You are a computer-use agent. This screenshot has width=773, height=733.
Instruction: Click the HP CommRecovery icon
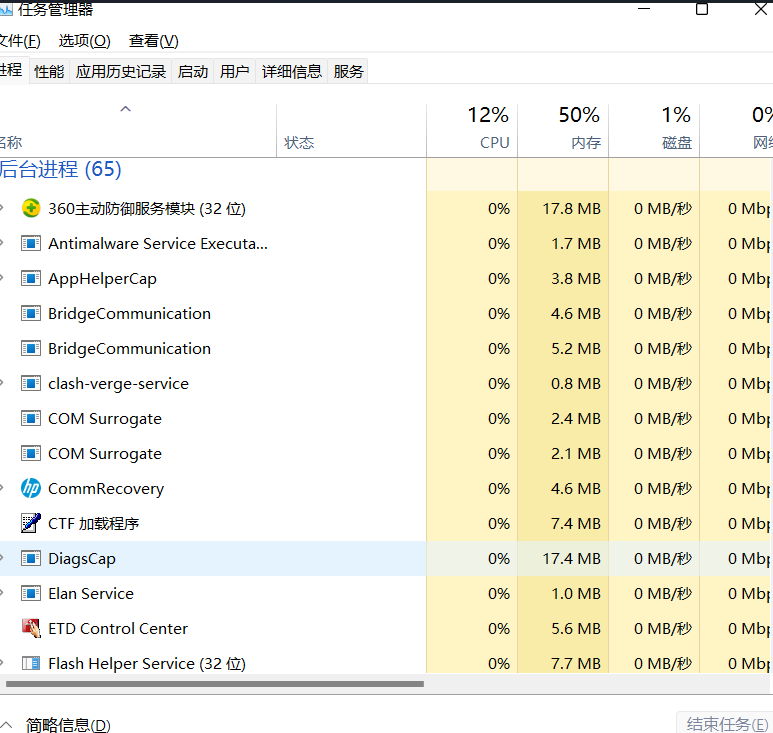point(31,488)
